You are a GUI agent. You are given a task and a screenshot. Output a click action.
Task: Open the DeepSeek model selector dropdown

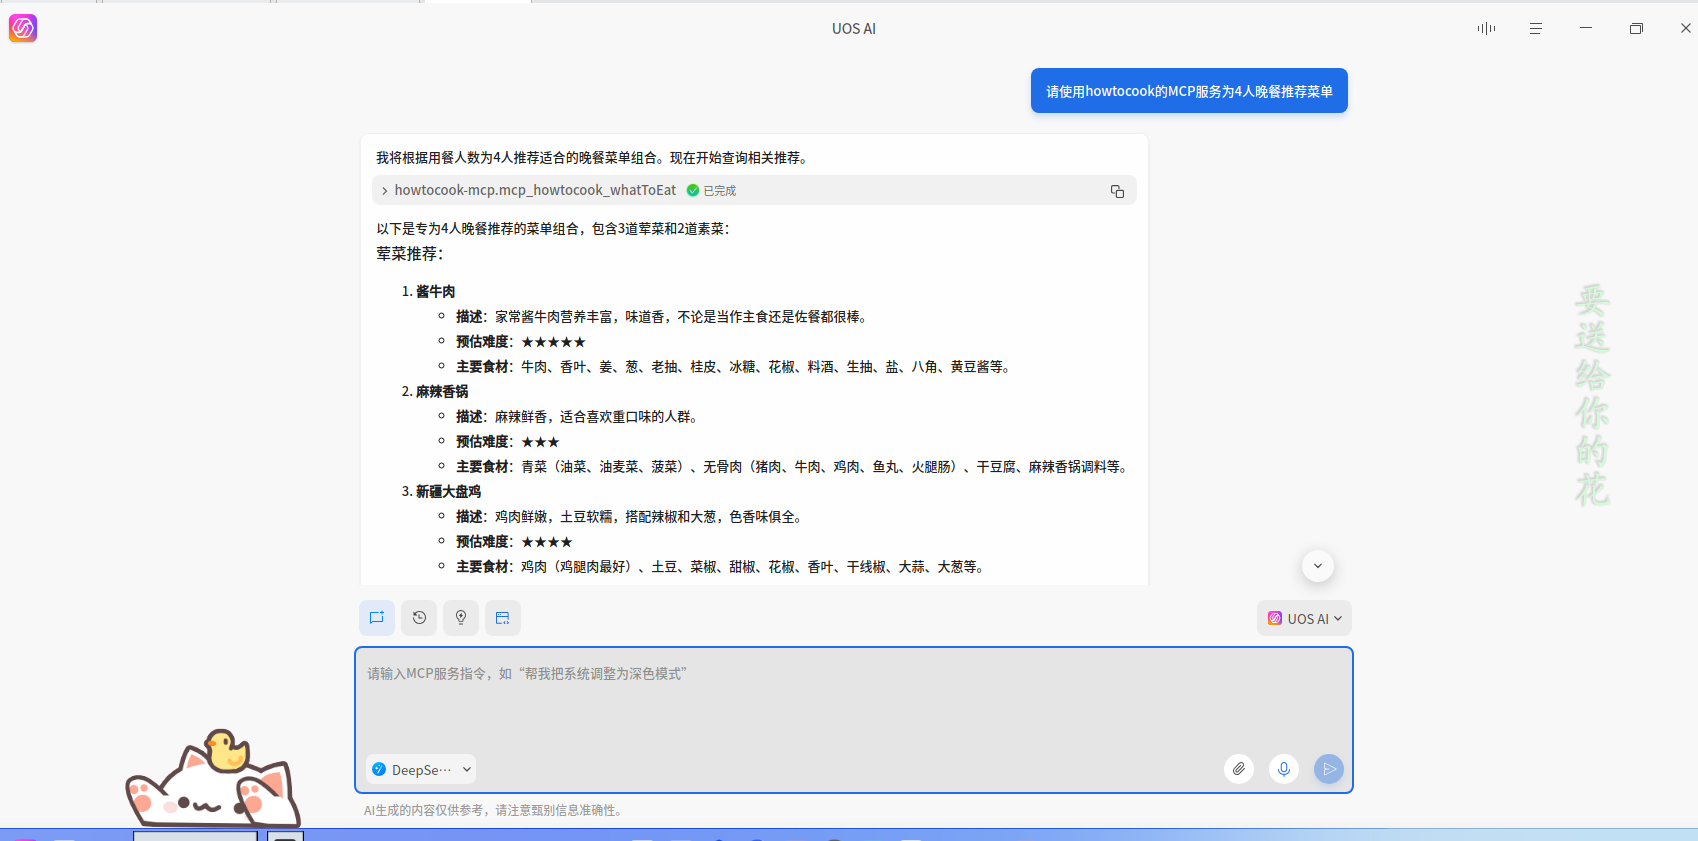(421, 769)
